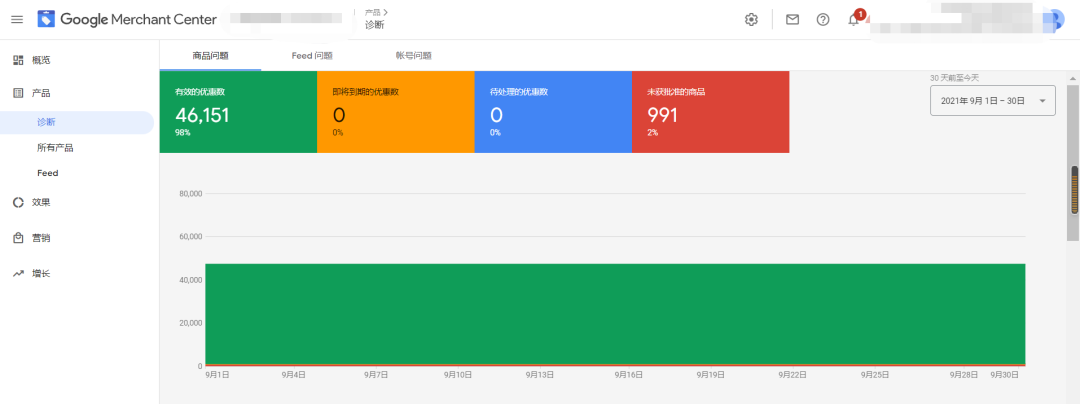Select the red 未获批准的商品 card
This screenshot has height=404, width=1080.
coord(711,111)
